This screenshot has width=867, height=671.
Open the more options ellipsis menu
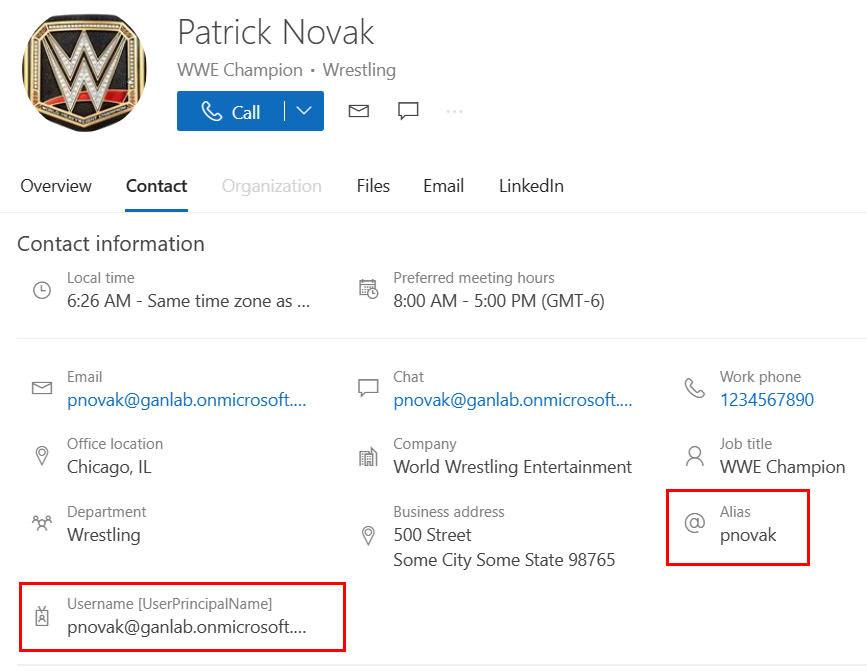(x=455, y=111)
